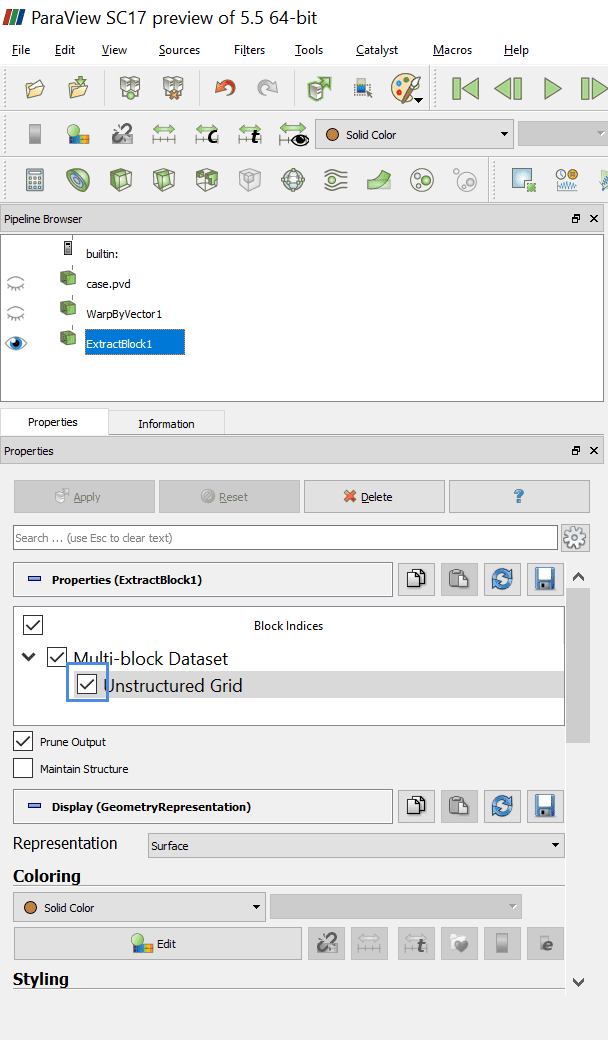Screen dimensions: 608x1040
Task: Uncheck the Prune Output checkbox
Action: click(x=23, y=742)
